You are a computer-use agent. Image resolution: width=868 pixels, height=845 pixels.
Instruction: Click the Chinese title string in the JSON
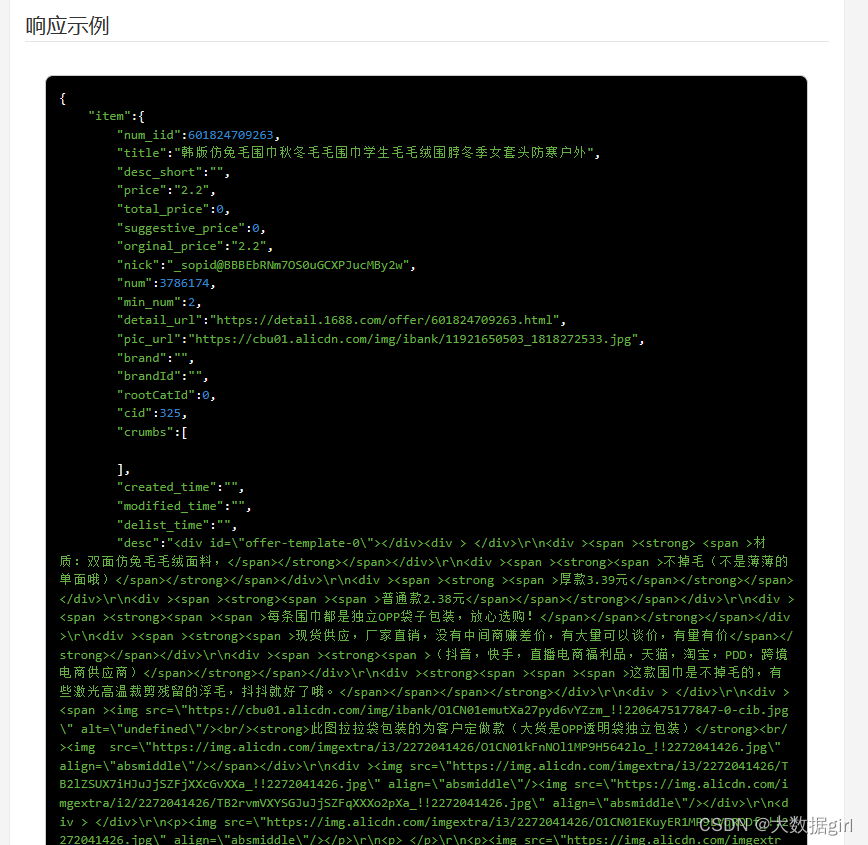(384, 153)
